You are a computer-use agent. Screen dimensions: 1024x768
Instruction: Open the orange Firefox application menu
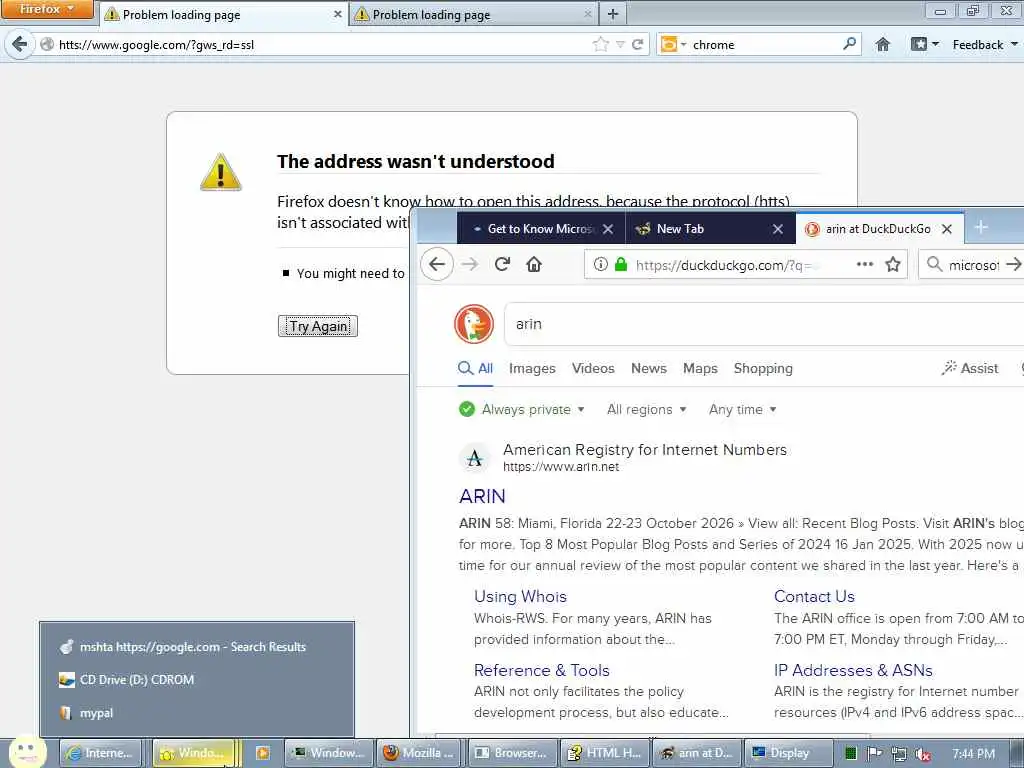(x=47, y=9)
